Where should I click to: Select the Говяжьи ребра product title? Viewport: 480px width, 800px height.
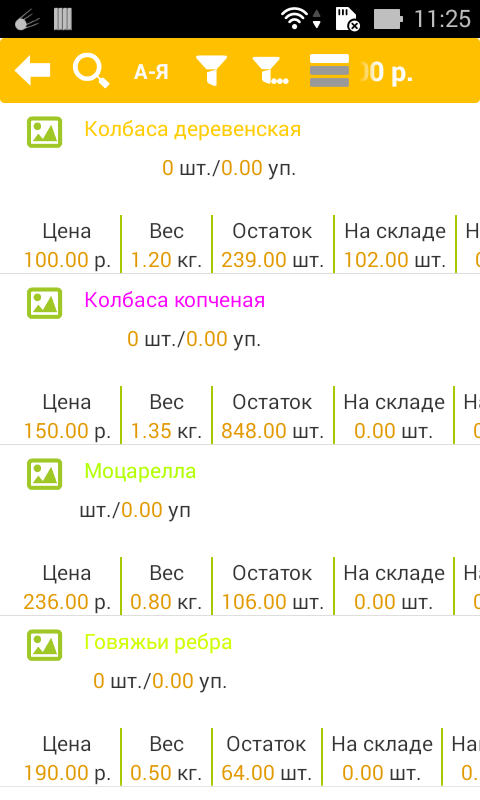click(158, 642)
